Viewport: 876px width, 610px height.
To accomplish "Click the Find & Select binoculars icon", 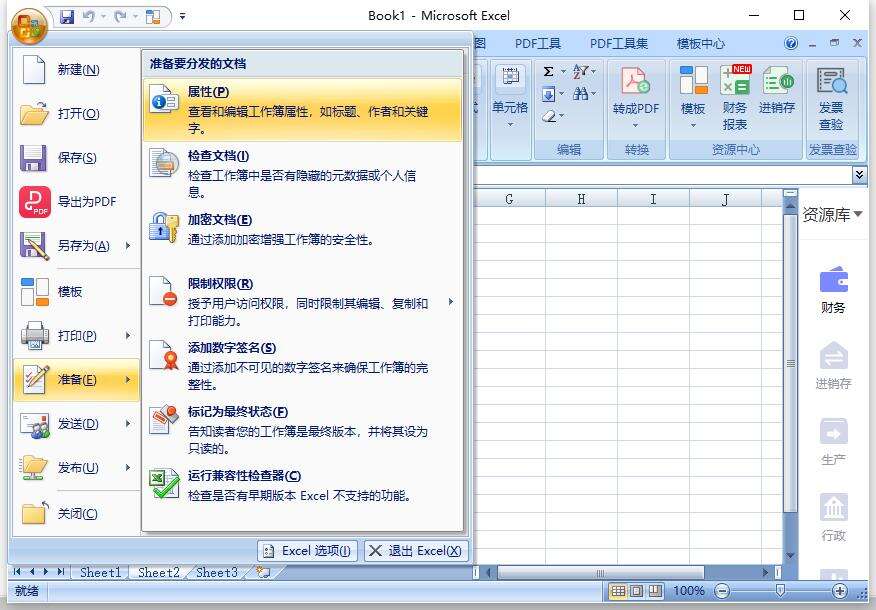I will (581, 94).
